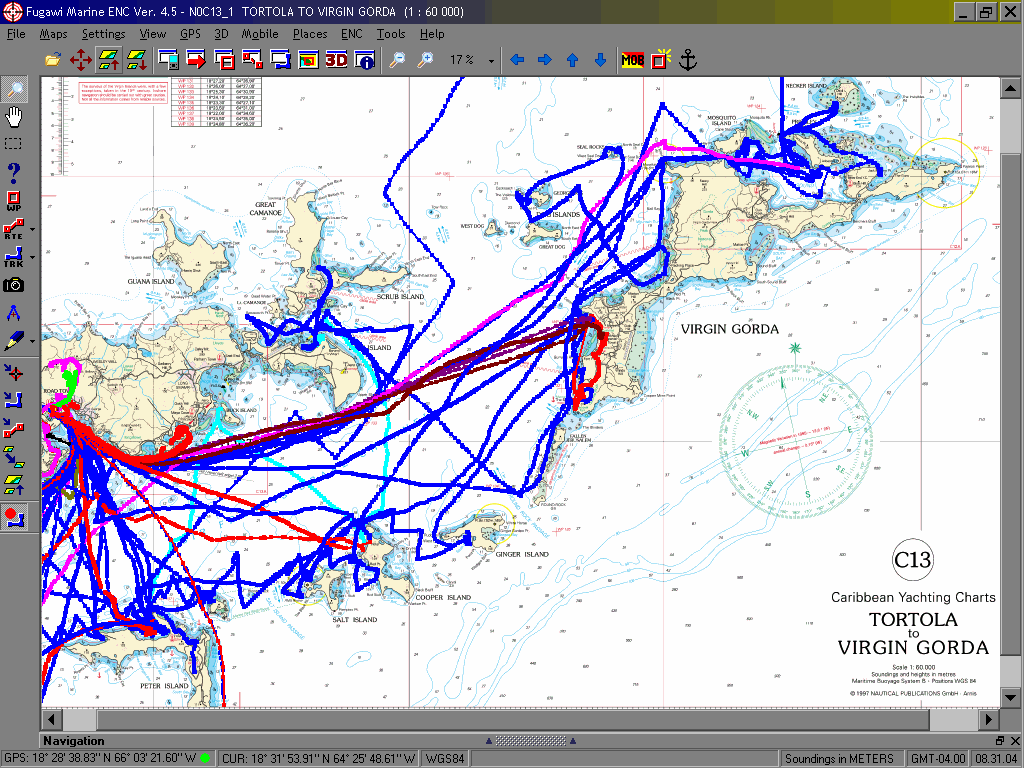Image resolution: width=1024 pixels, height=768 pixels.
Task: Click the vertical scrollbar down arrow
Action: coord(1010,696)
